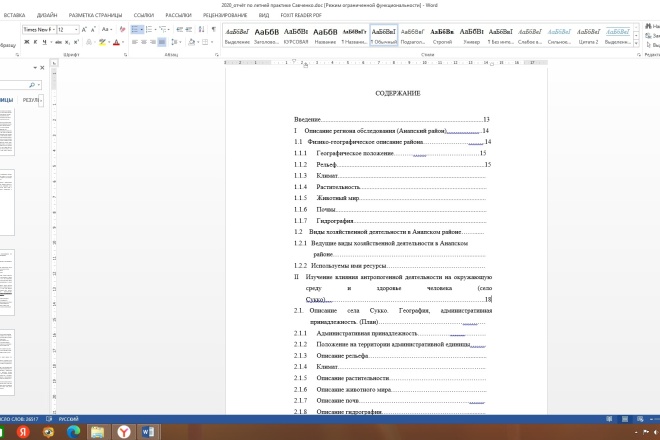
Task: Align text left
Action: coord(135,42)
